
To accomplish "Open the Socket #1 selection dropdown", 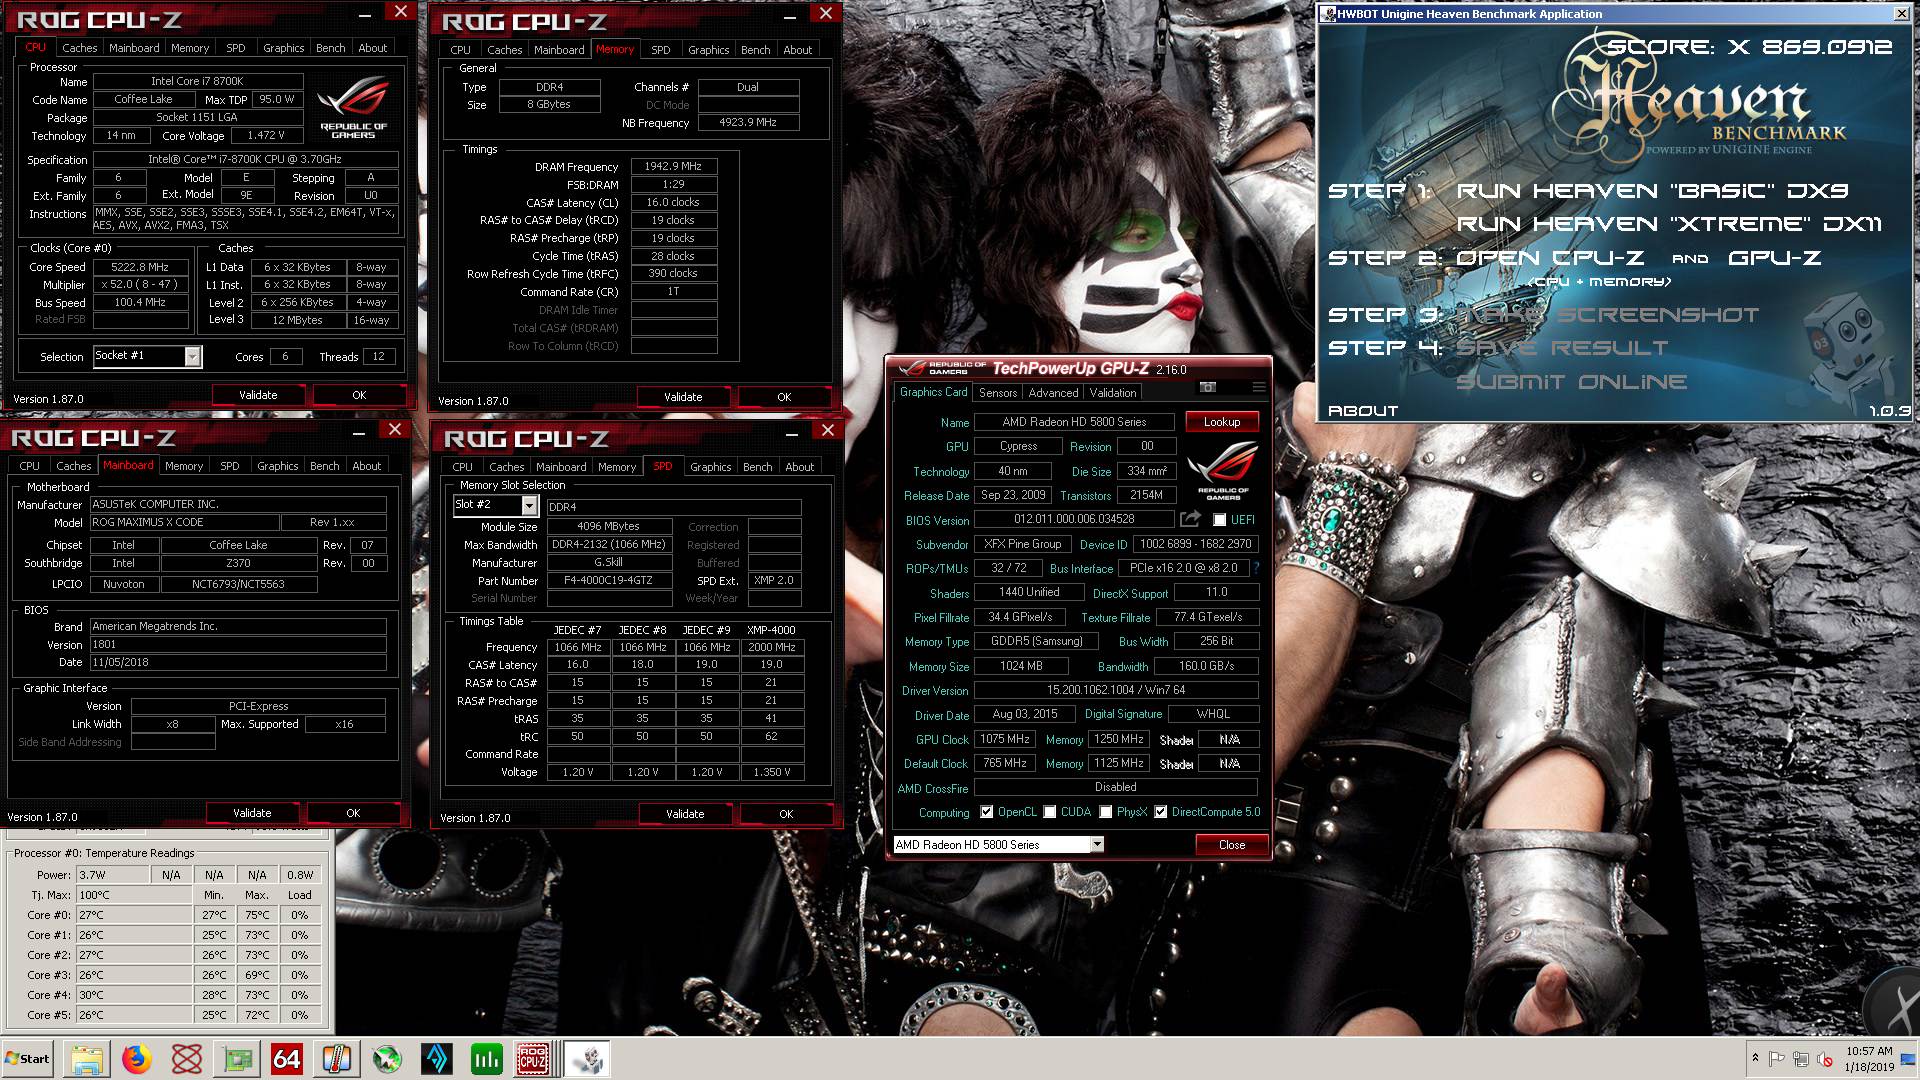I will [193, 357].
